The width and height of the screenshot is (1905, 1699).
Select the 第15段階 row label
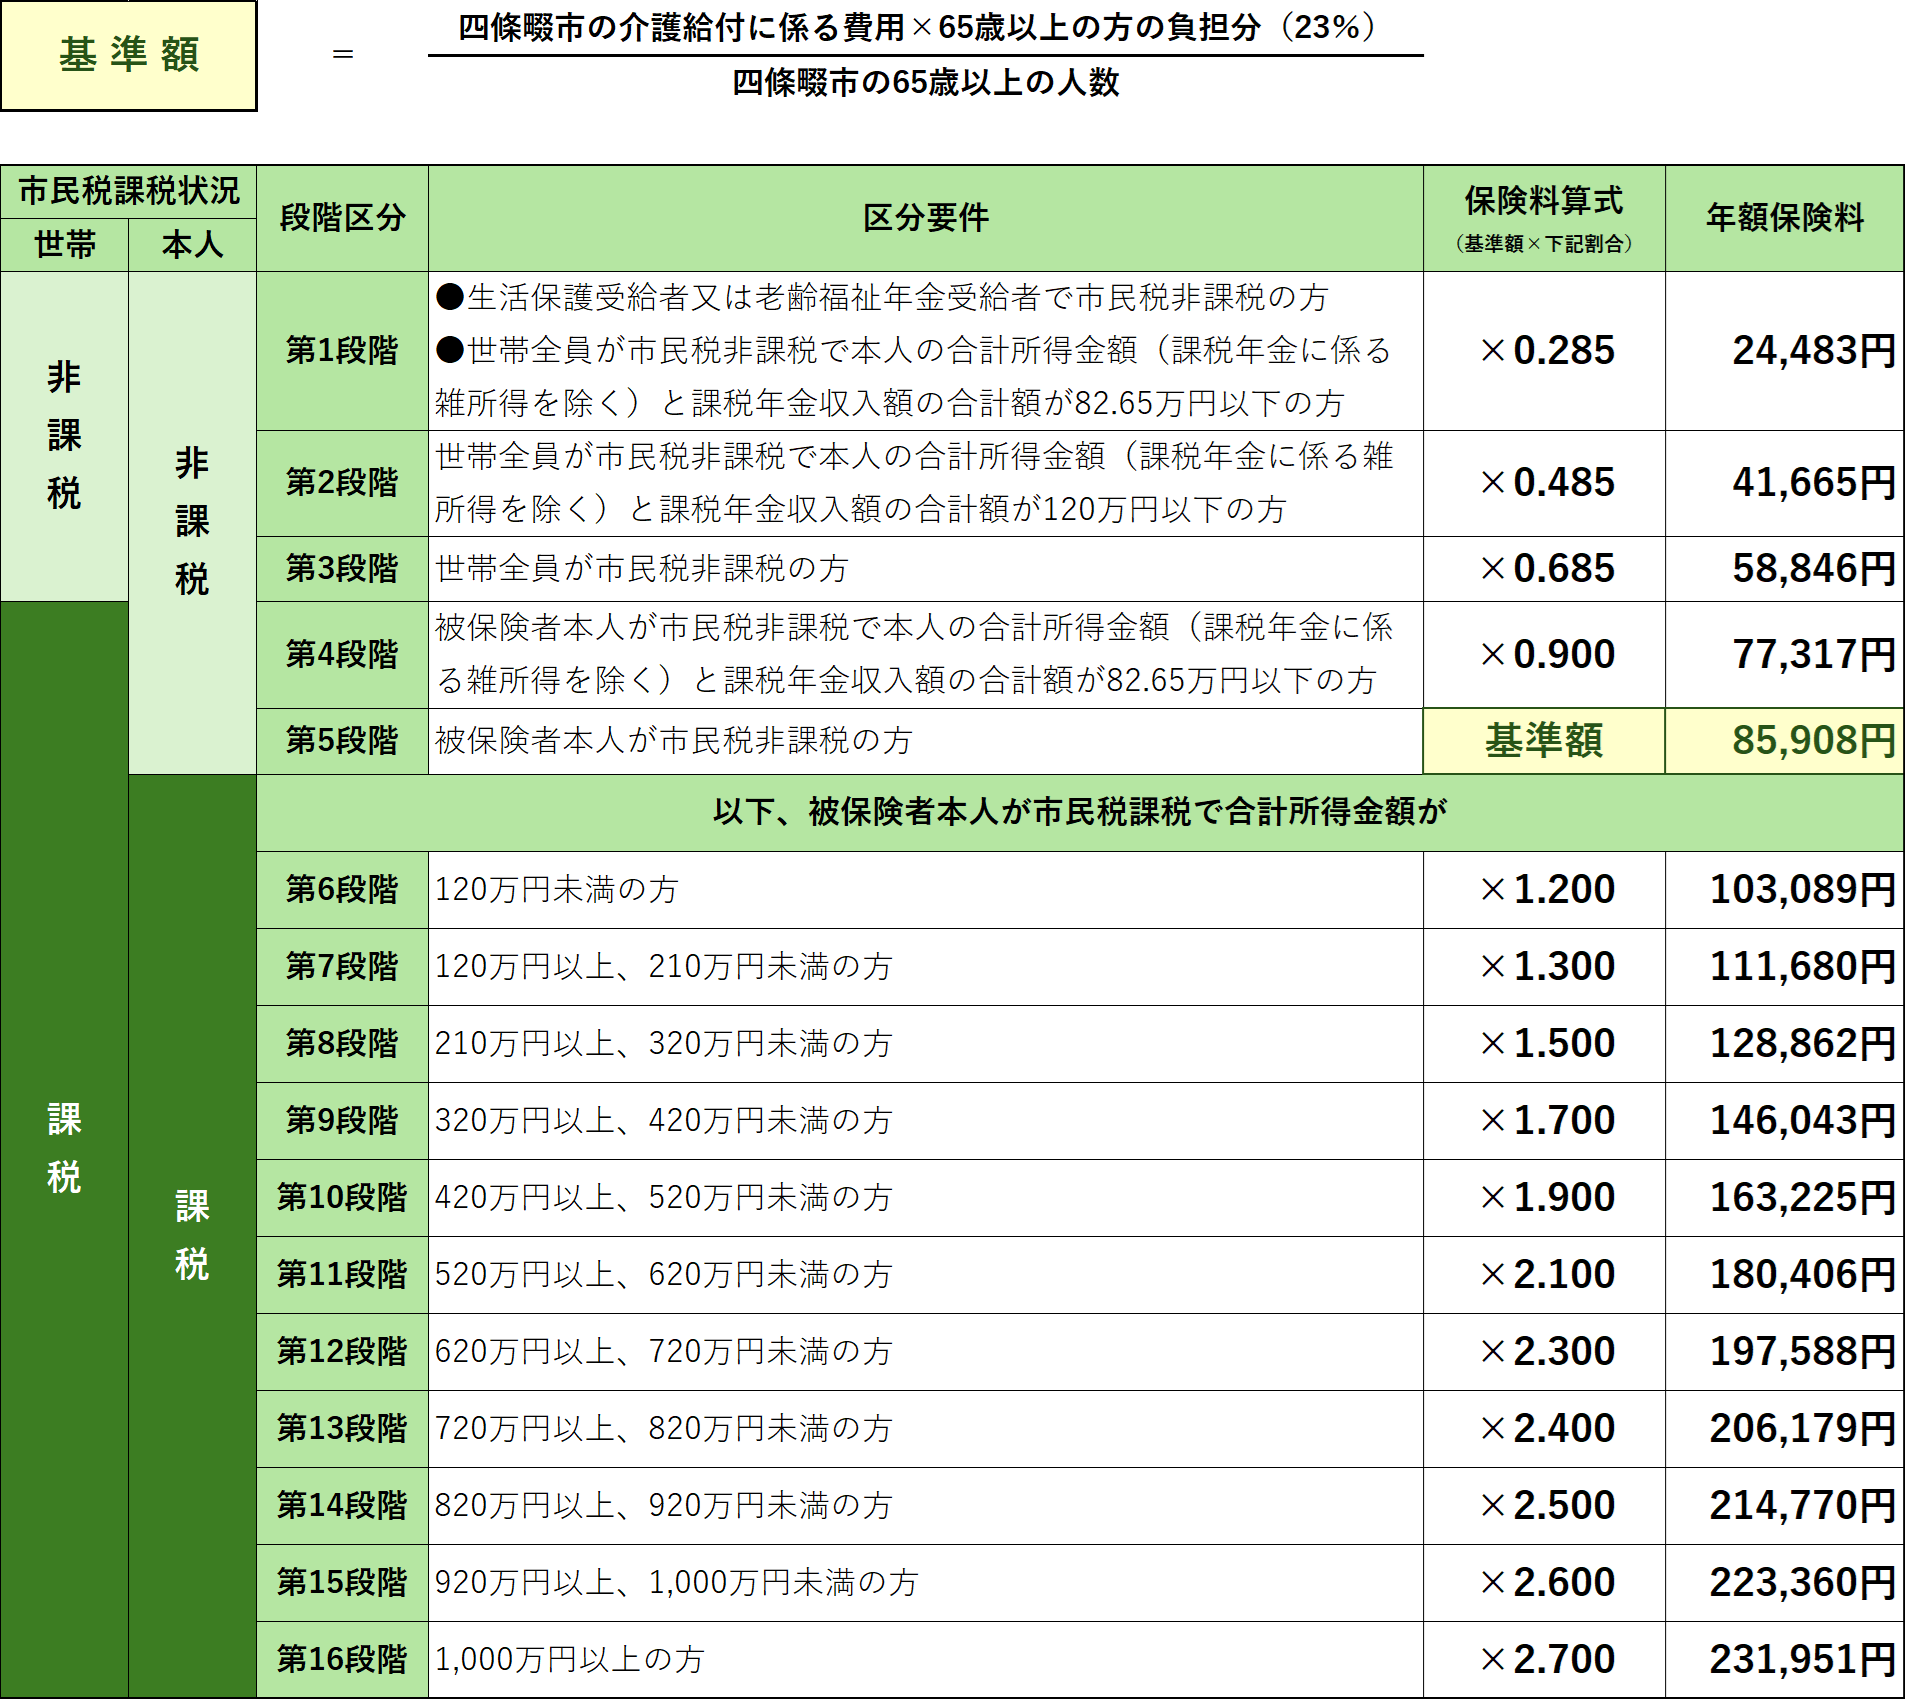point(342,1583)
